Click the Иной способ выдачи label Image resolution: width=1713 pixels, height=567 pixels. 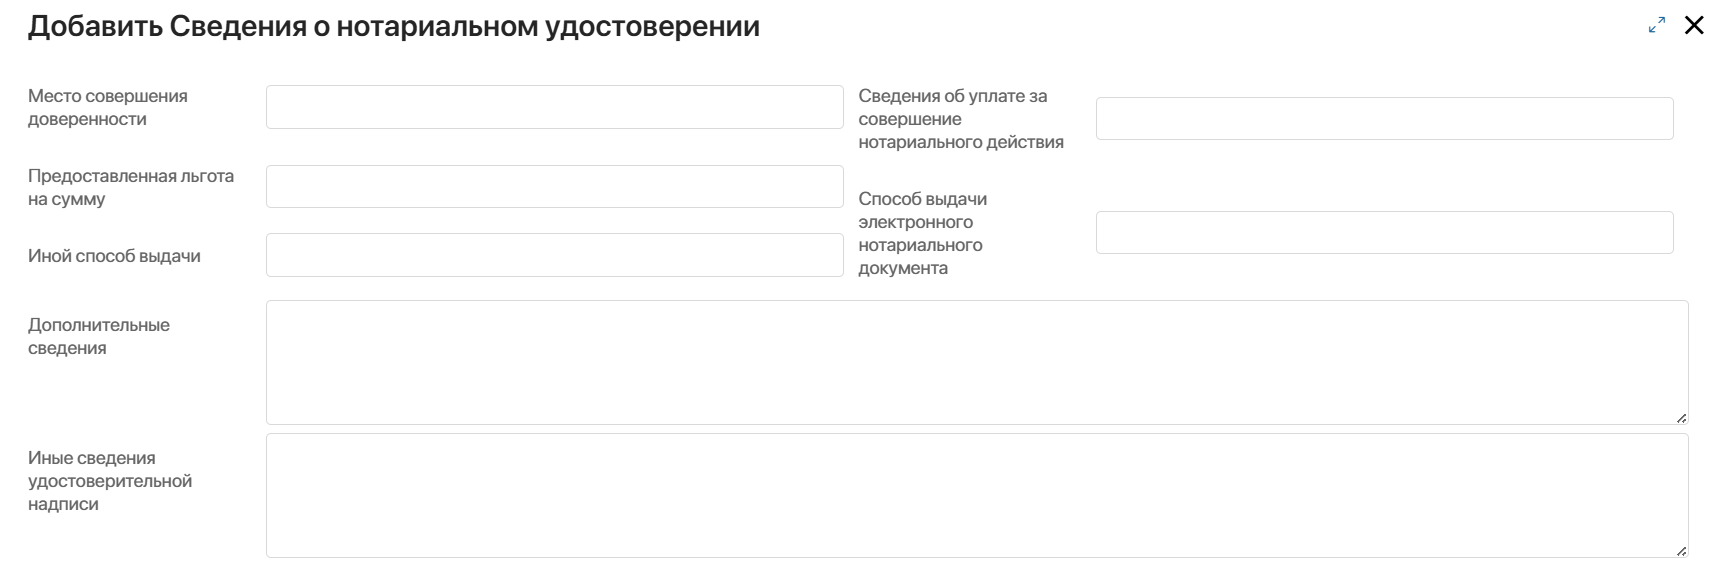[114, 256]
